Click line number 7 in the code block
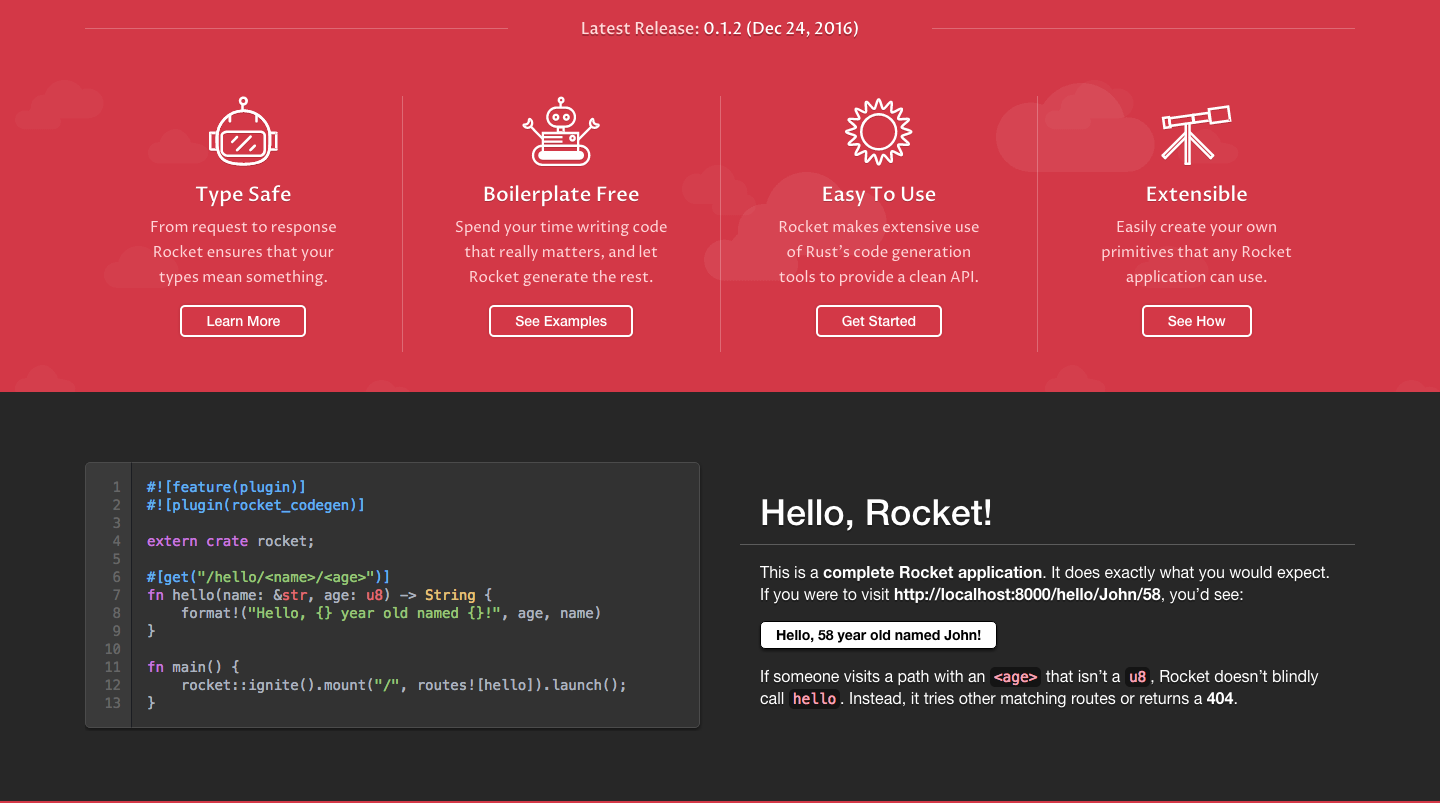This screenshot has height=803, width=1440. click(x=115, y=594)
